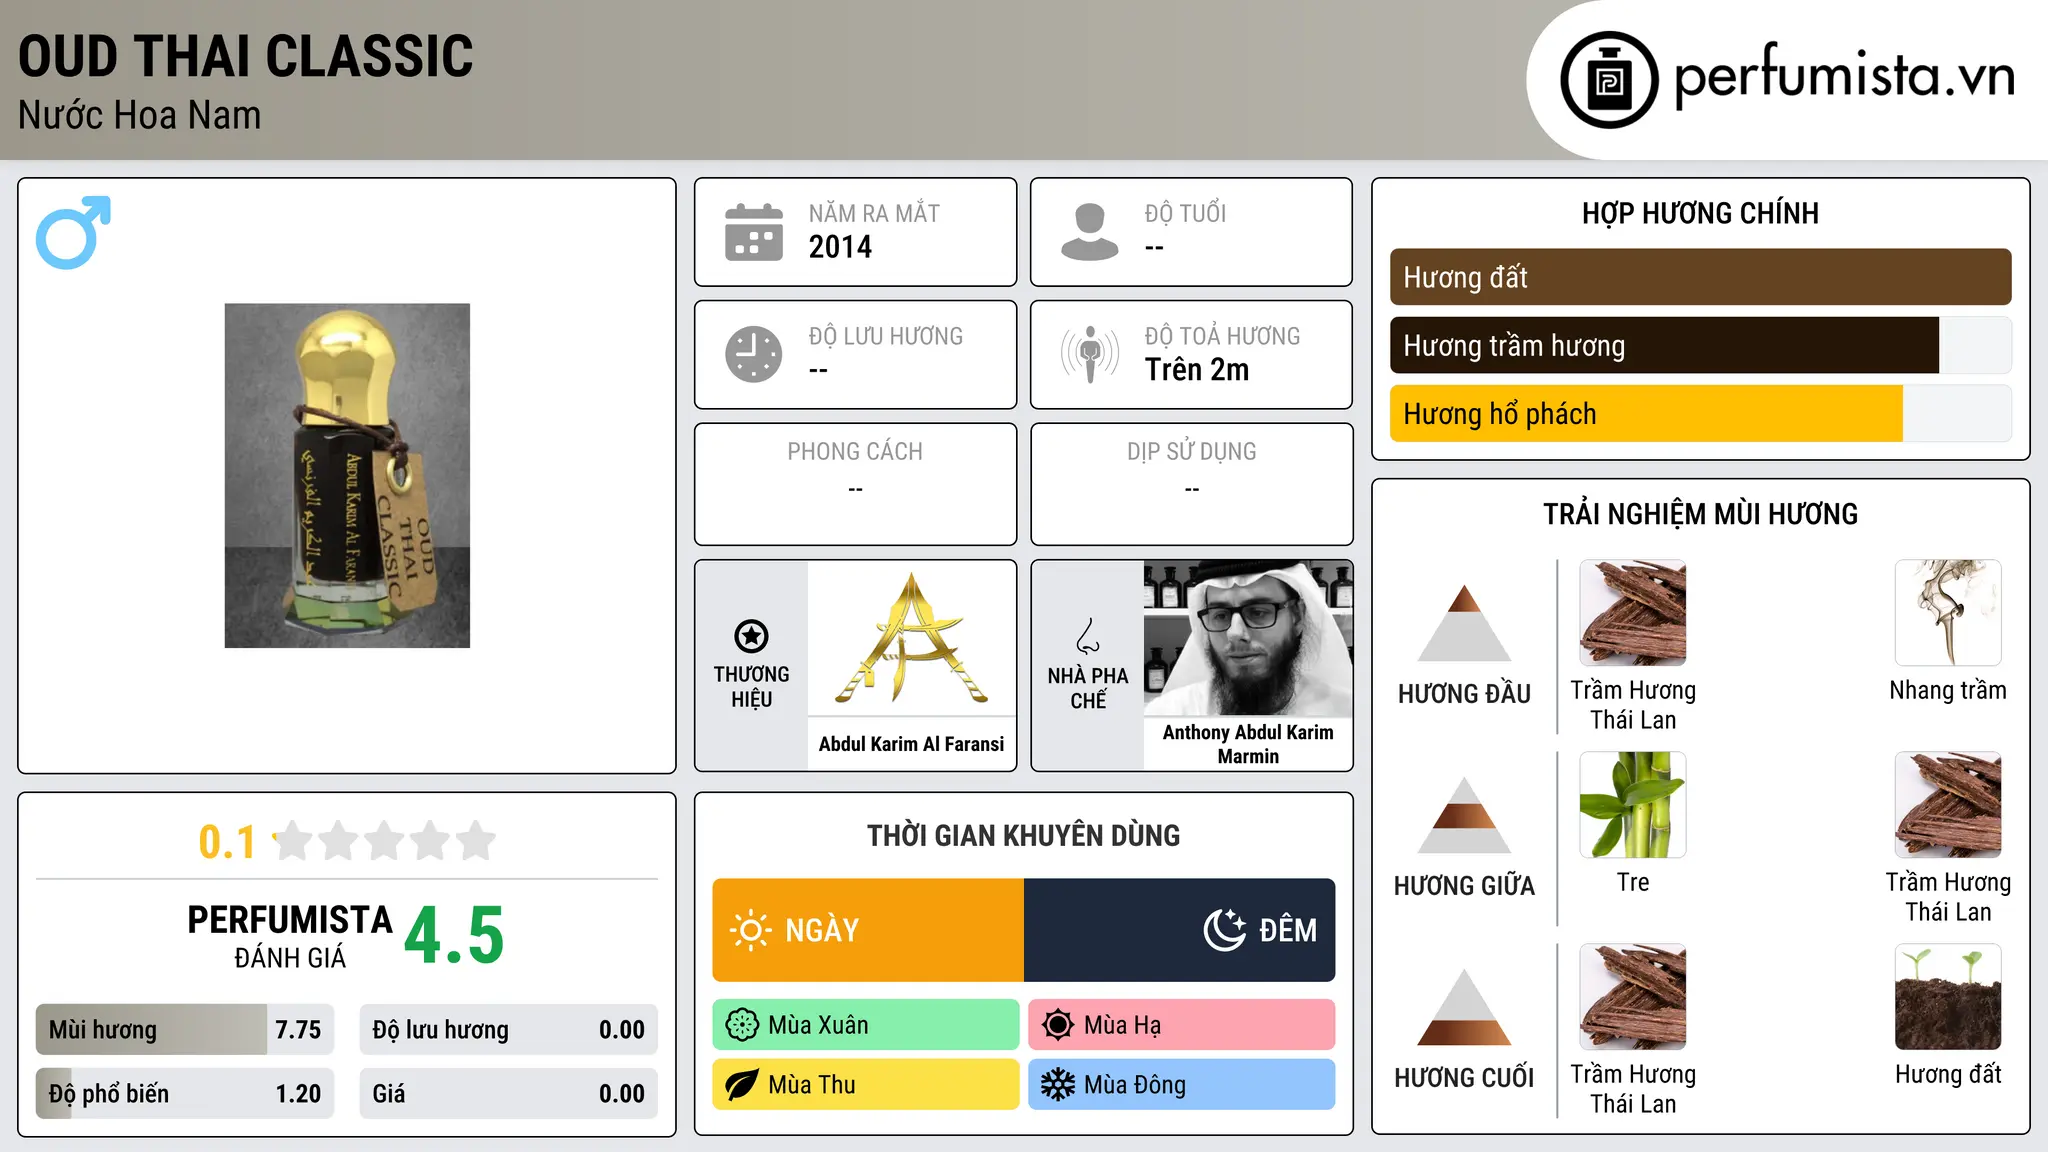Click the moon icon in the Đêm bar
Viewport: 2048px width, 1152px height.
[x=1225, y=930]
